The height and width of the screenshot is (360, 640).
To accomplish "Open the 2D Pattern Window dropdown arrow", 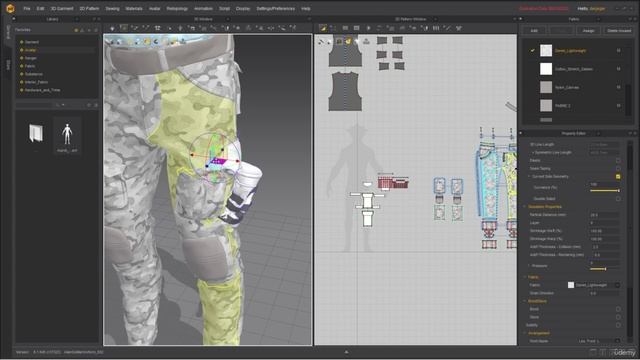I will click(435, 19).
